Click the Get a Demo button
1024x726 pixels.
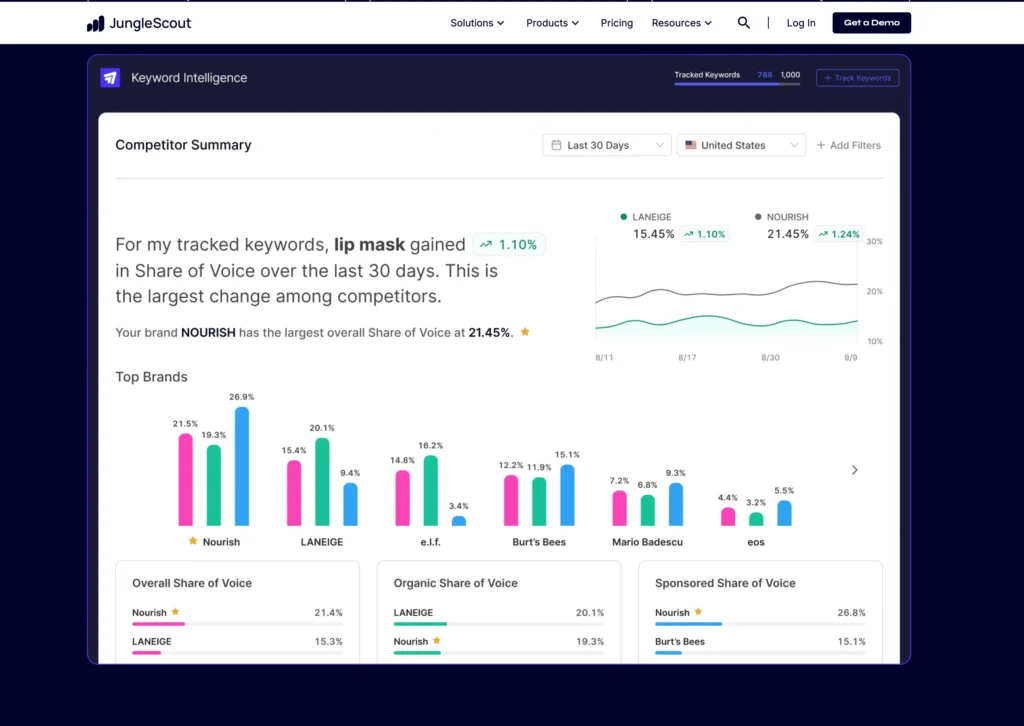871,23
